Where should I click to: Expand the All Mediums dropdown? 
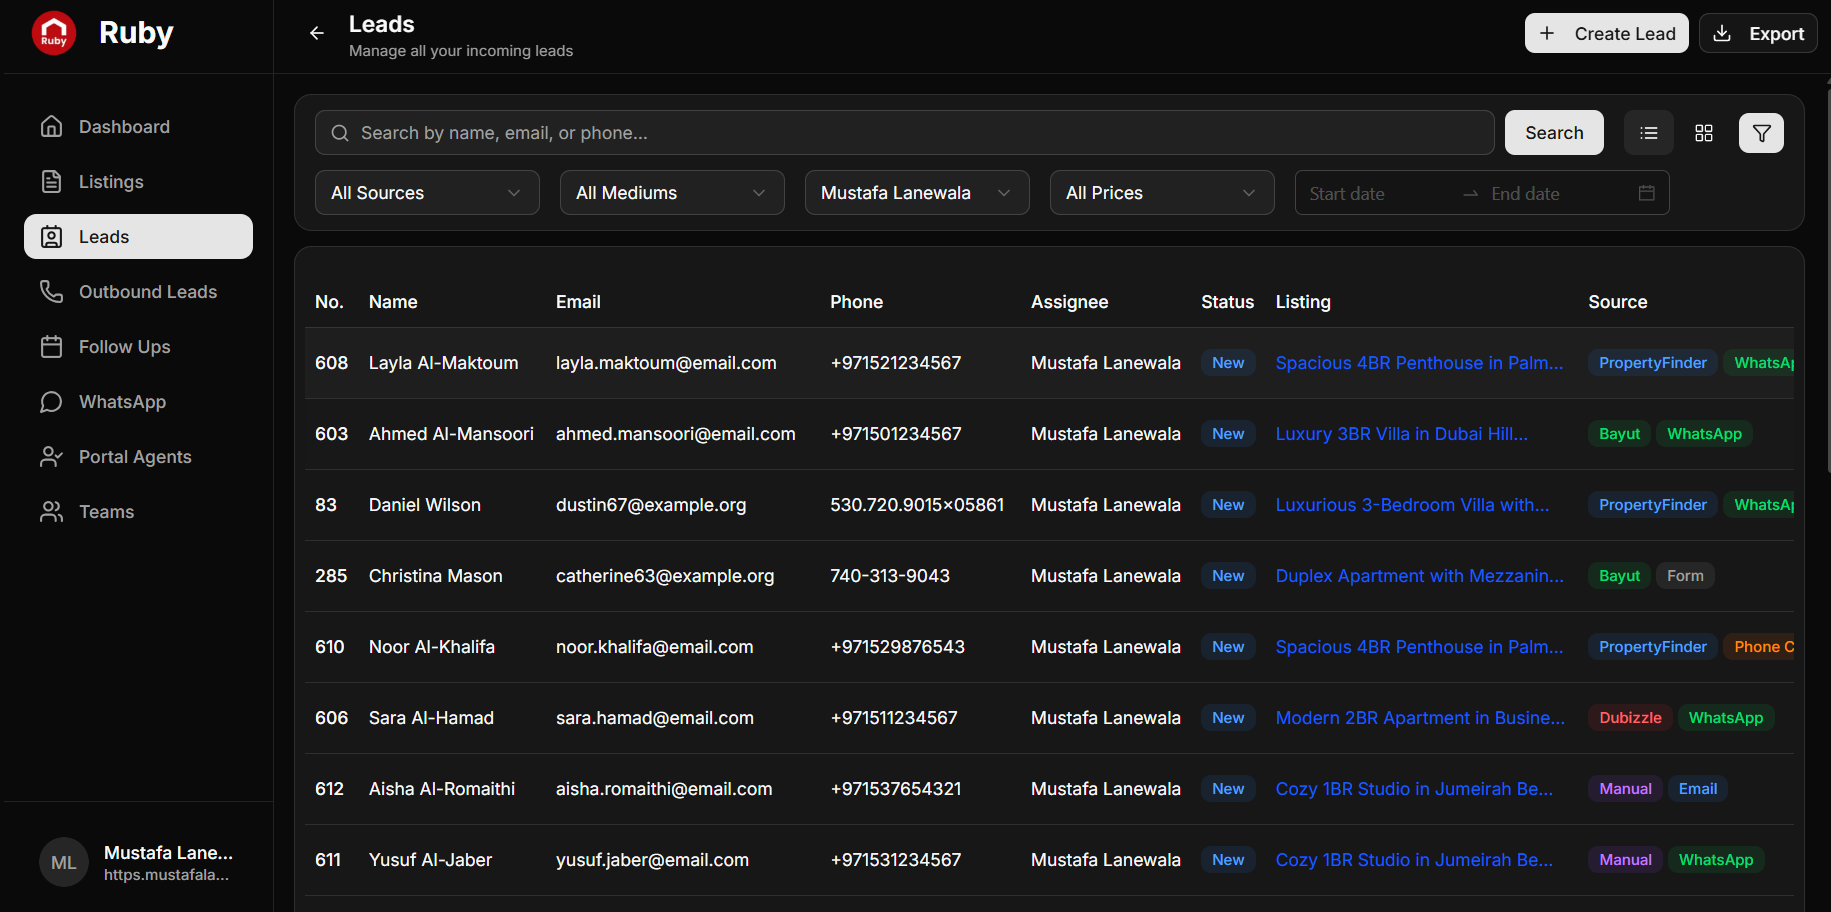point(672,193)
